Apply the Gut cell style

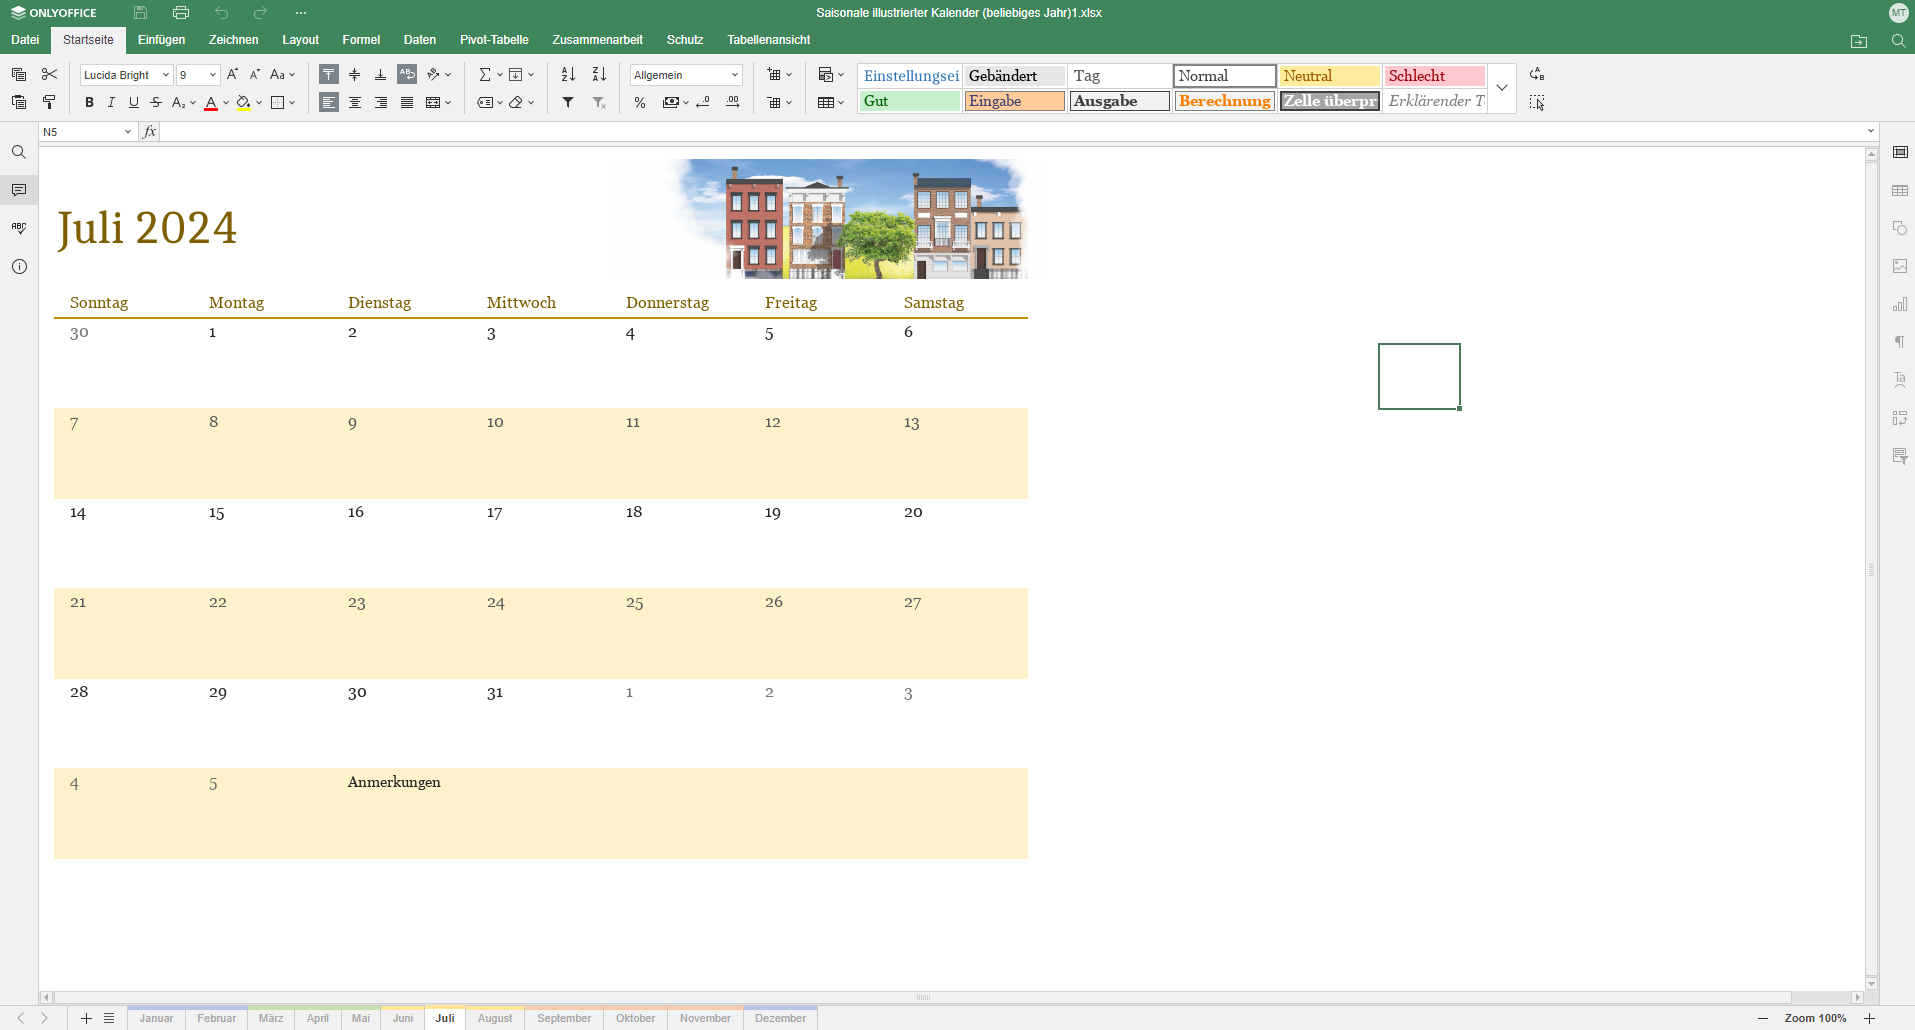909,101
